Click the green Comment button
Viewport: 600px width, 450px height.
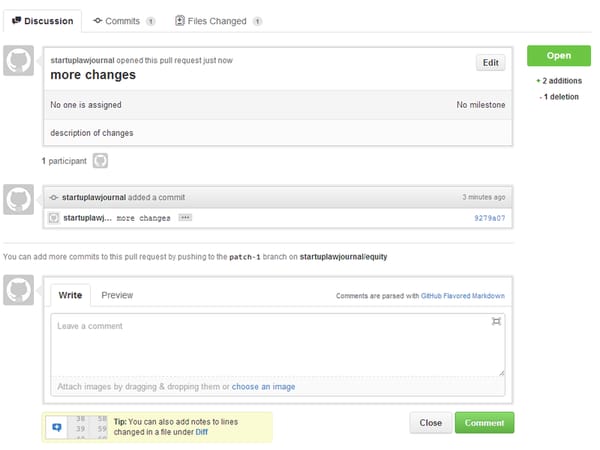(484, 422)
